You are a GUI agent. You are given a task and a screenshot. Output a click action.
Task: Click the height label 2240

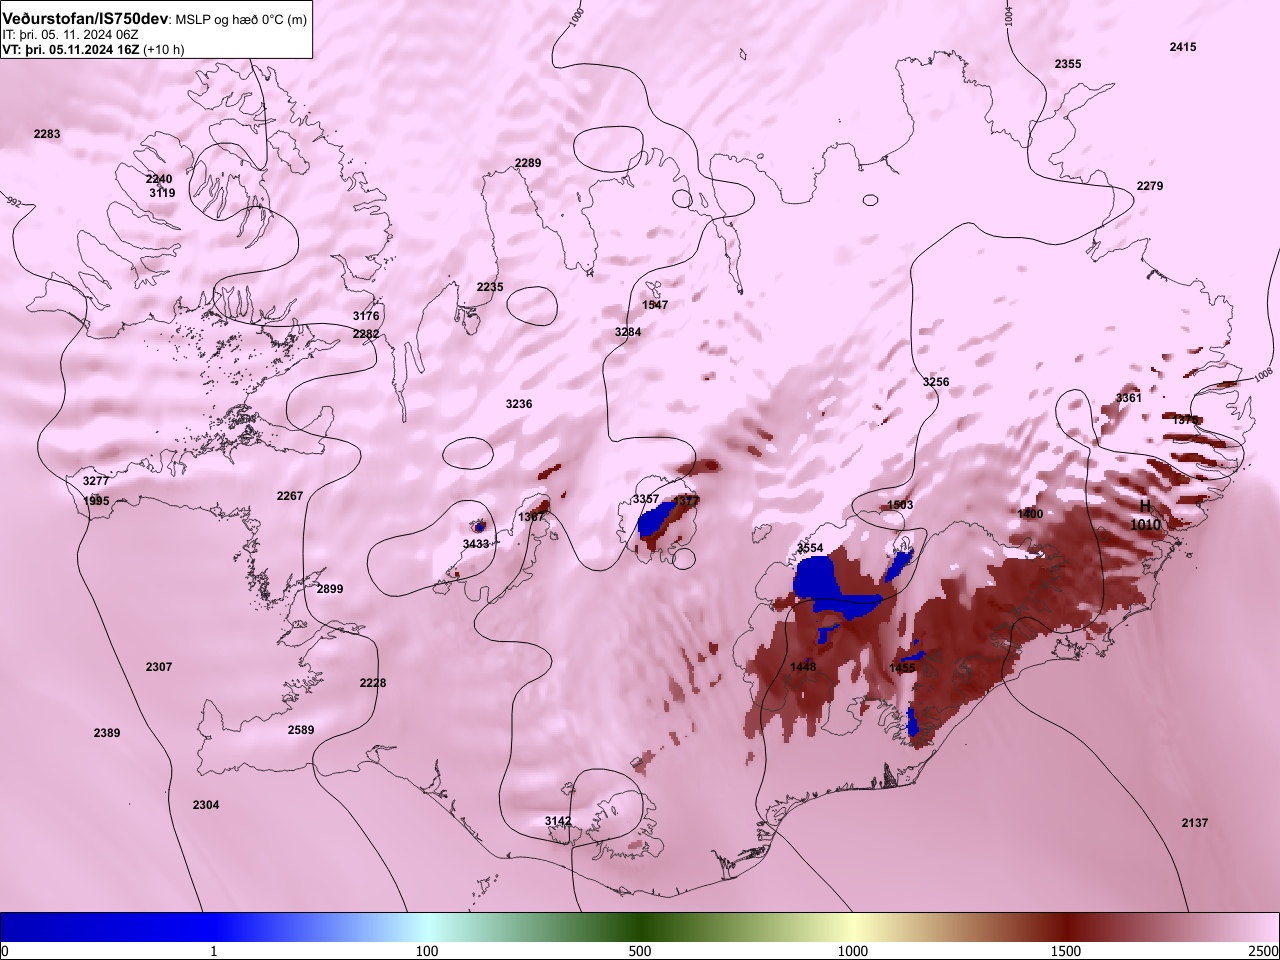pyautogui.click(x=159, y=180)
